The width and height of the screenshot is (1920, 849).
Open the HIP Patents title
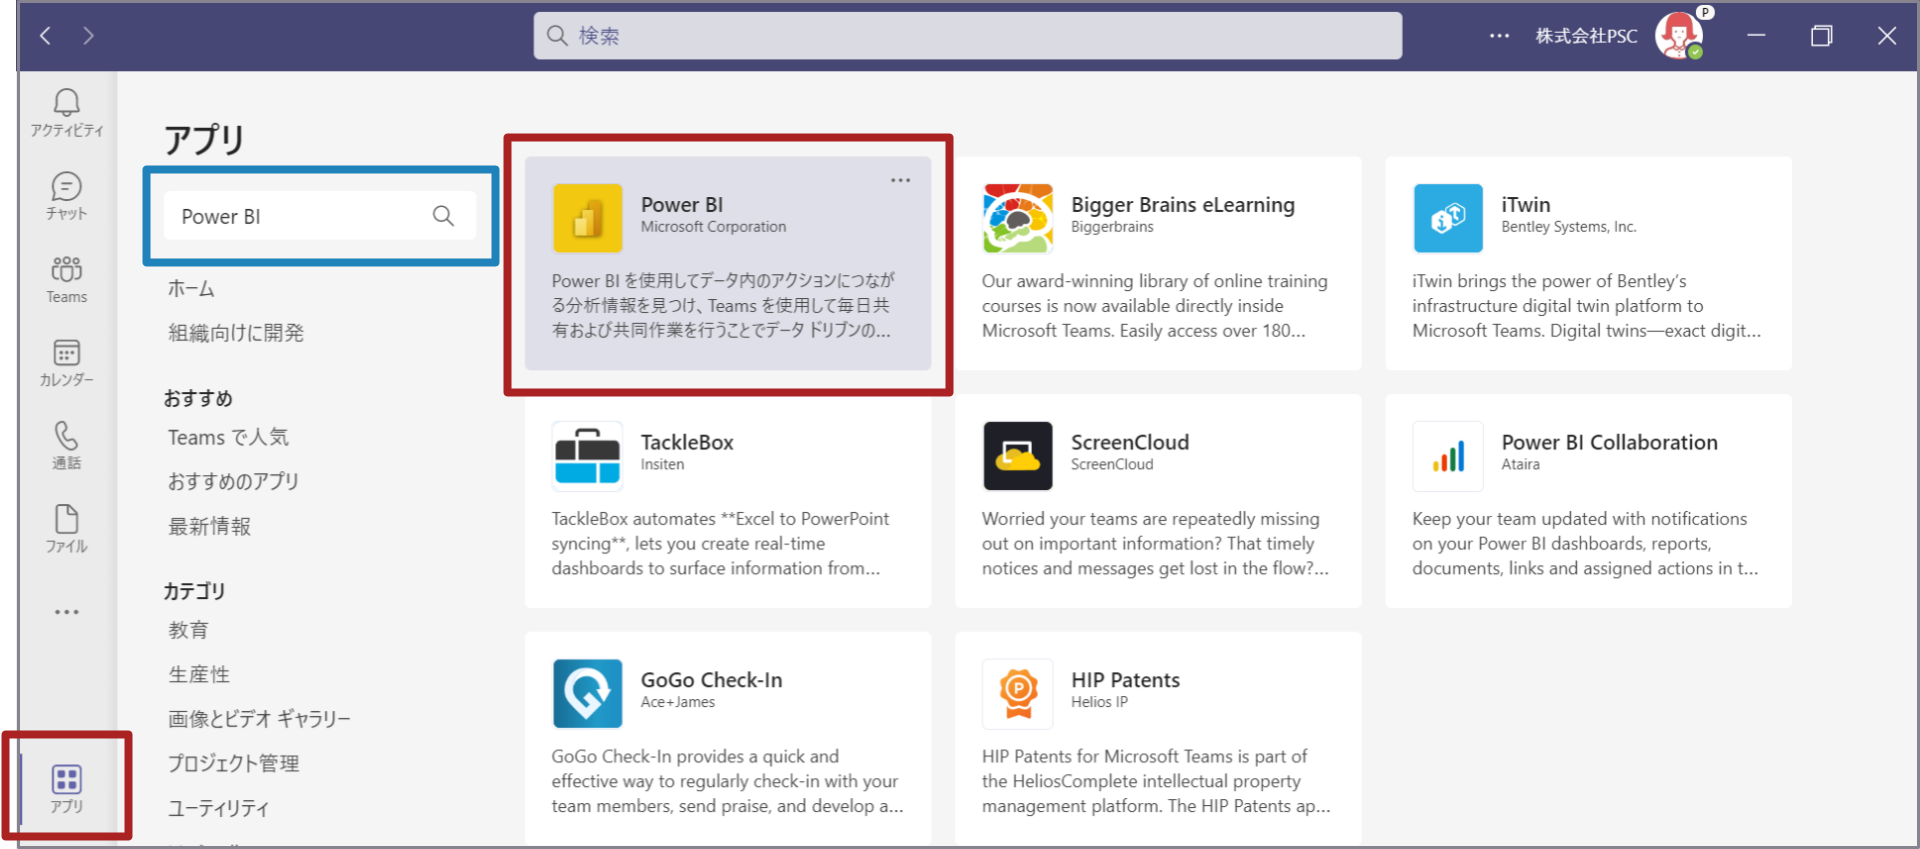[x=1126, y=680]
